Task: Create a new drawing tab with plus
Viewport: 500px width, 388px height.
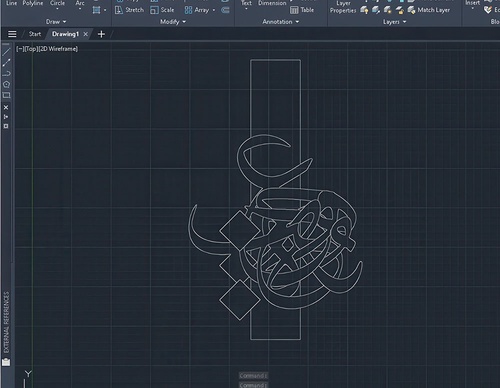Action: click(101, 34)
